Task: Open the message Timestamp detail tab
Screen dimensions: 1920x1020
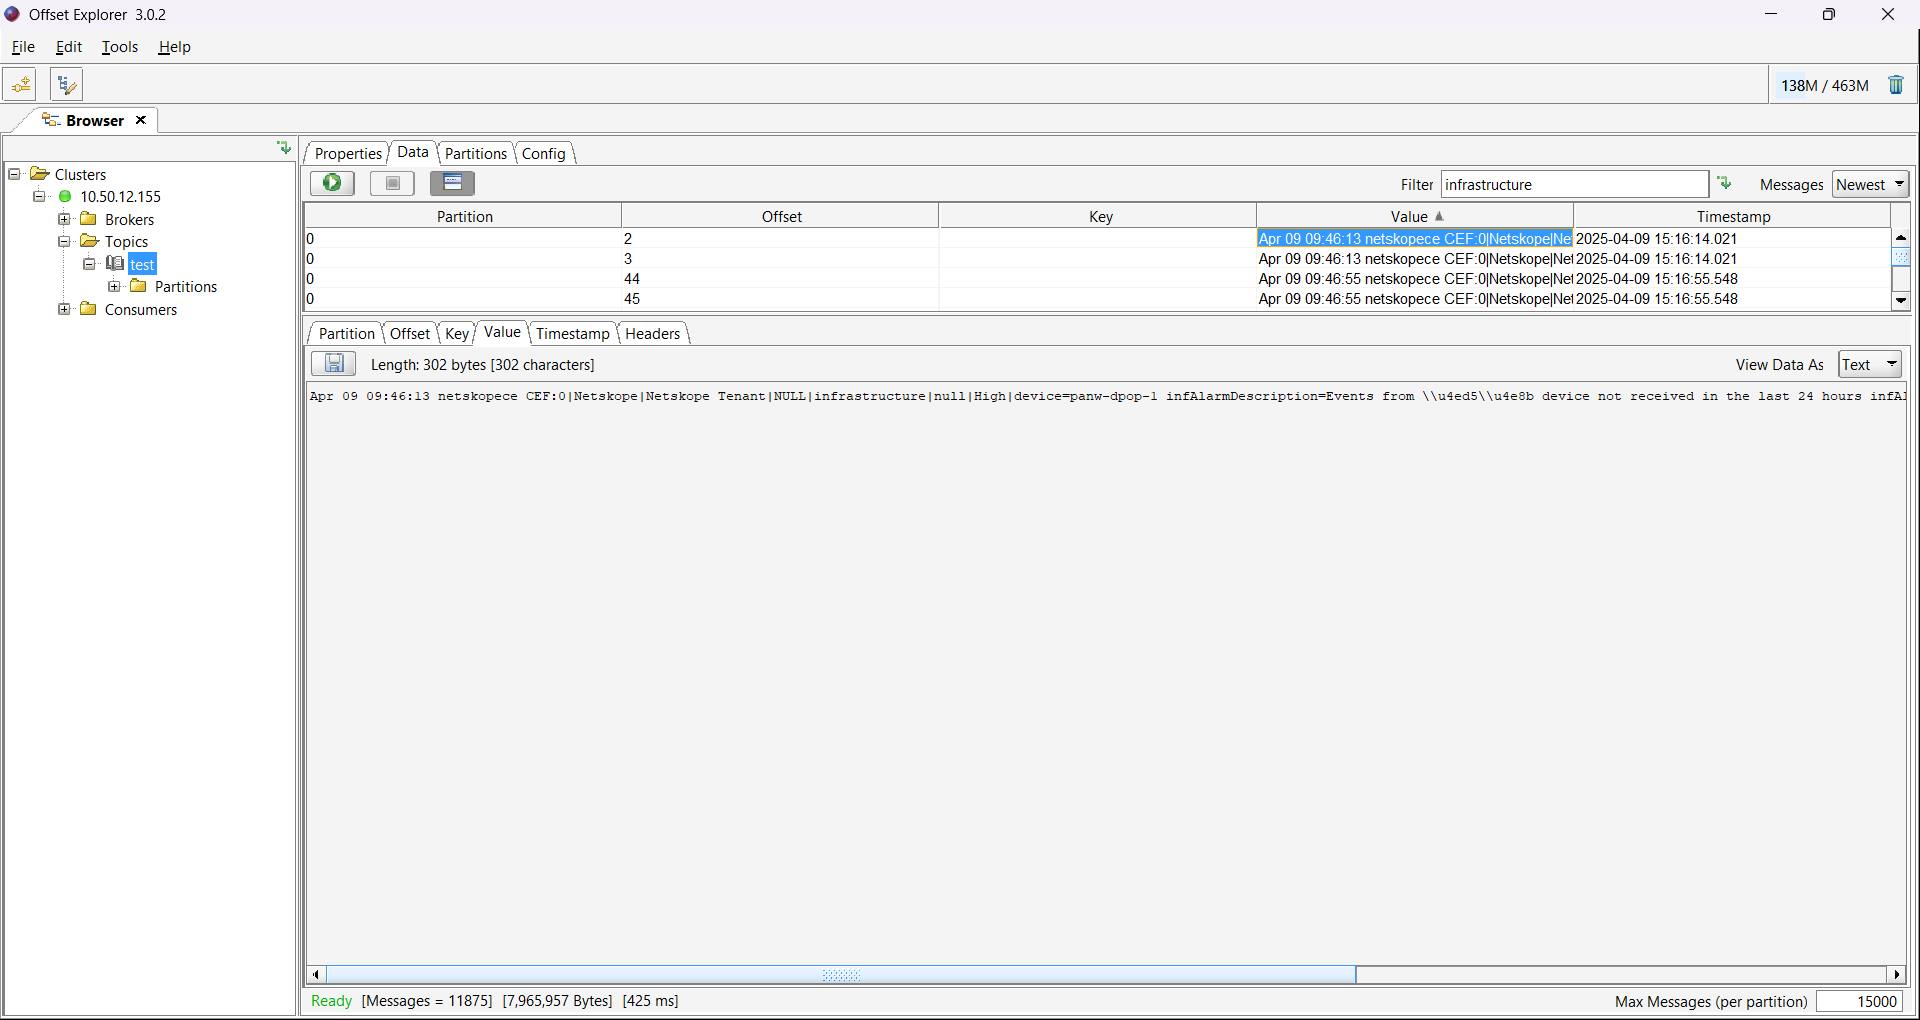Action: (572, 333)
